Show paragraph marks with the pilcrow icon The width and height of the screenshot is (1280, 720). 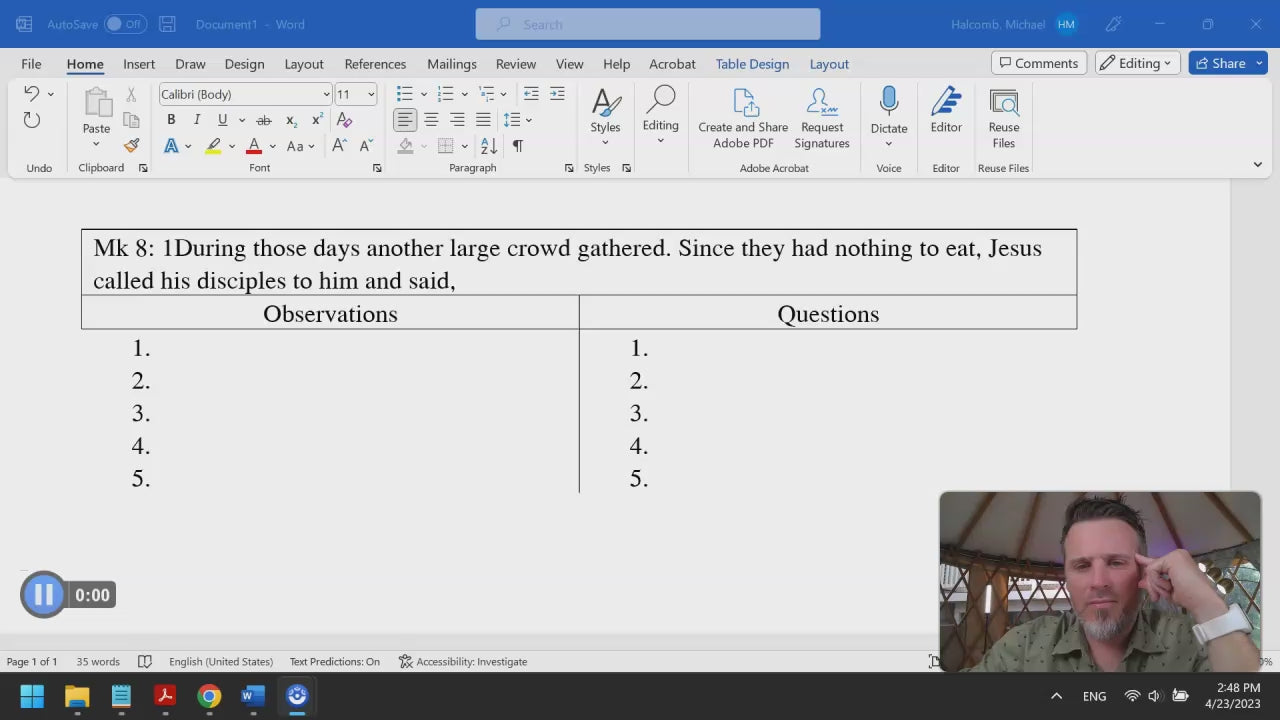coord(518,146)
